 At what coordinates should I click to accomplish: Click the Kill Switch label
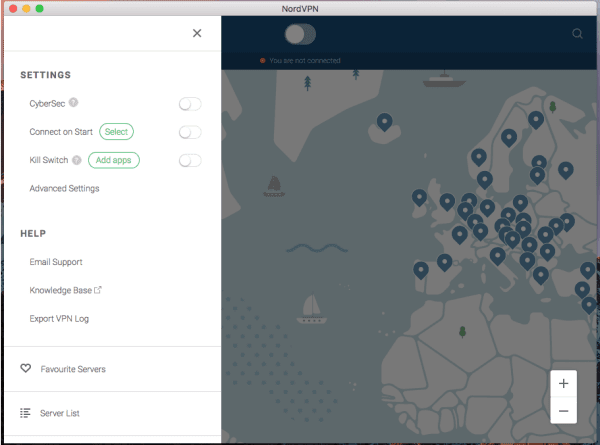49,160
